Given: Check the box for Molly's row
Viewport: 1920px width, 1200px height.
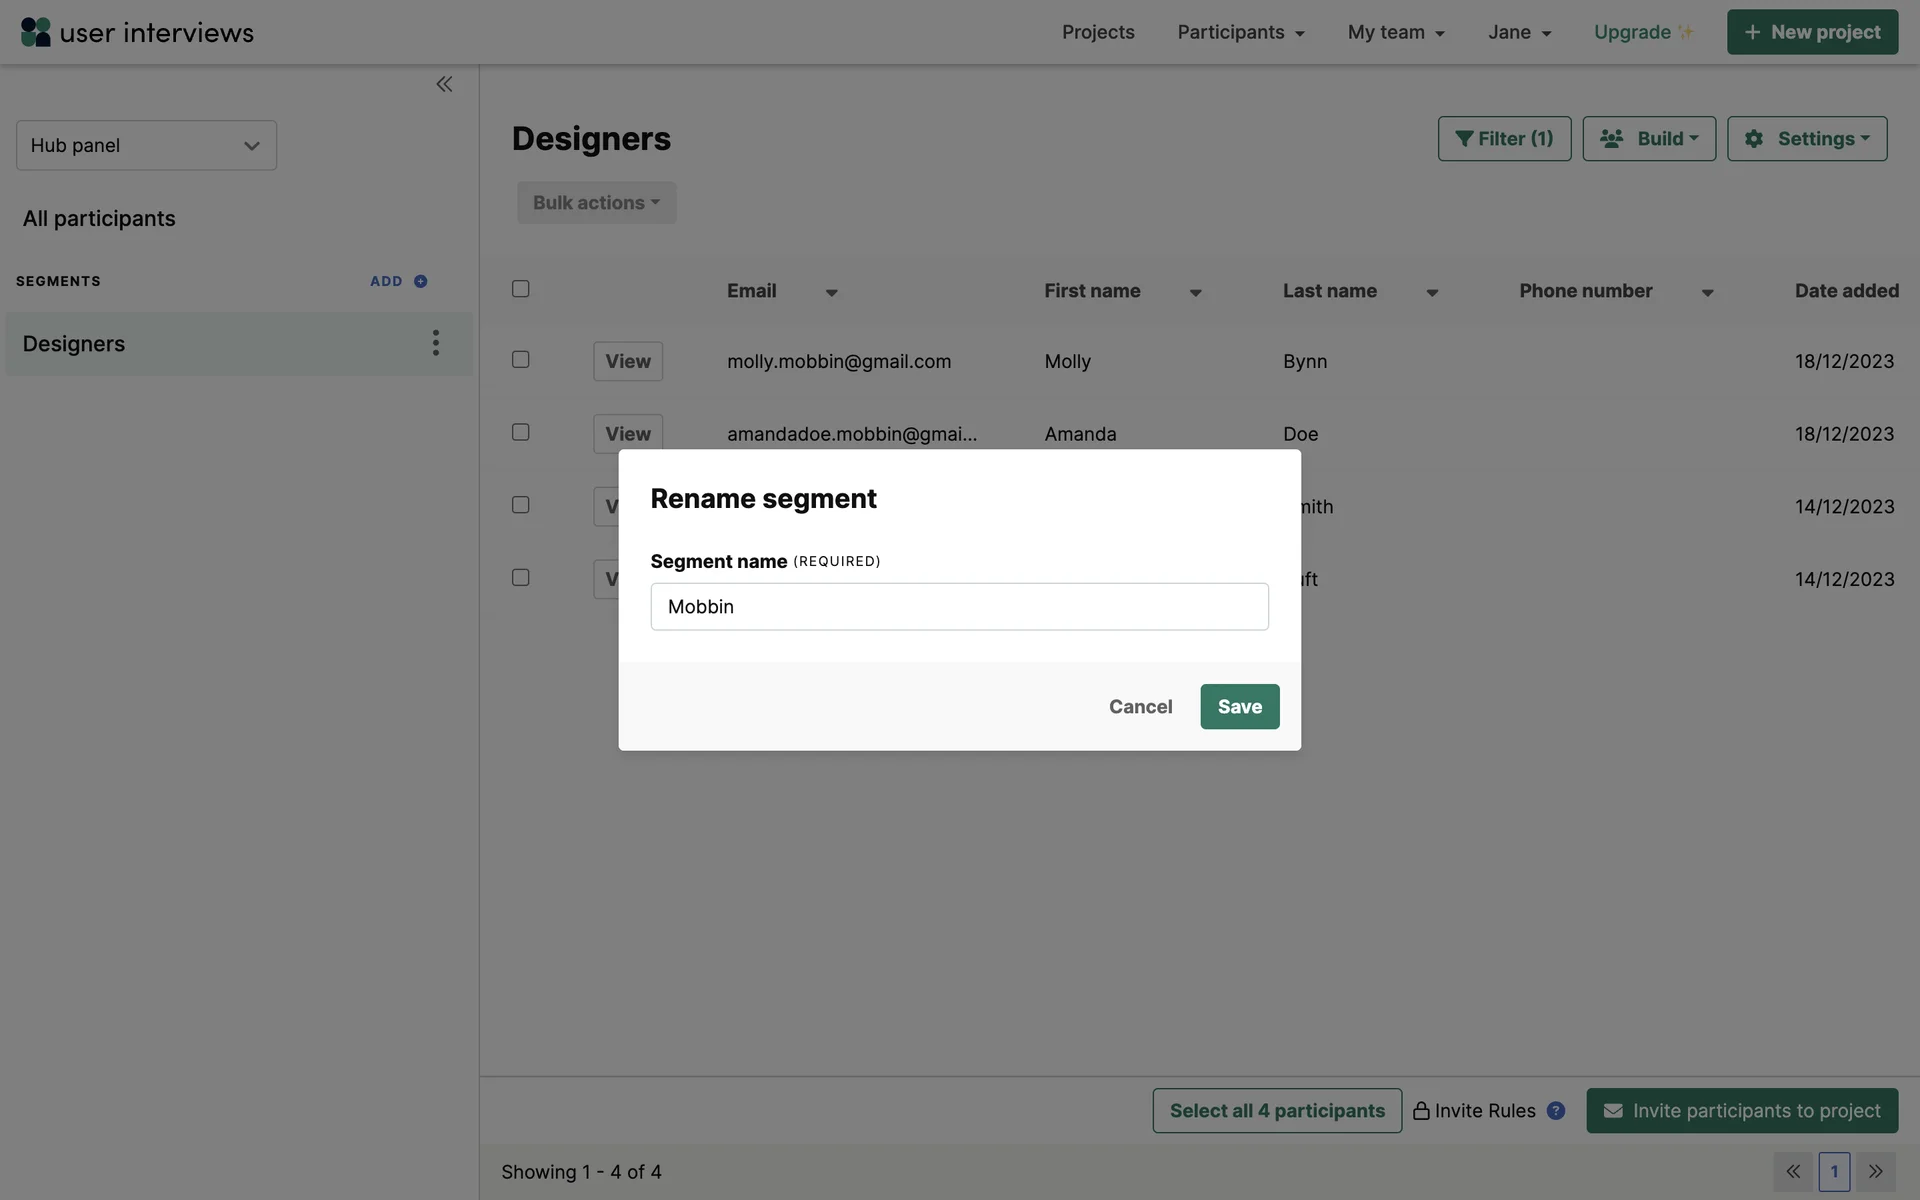Looking at the screenshot, I should [521, 359].
